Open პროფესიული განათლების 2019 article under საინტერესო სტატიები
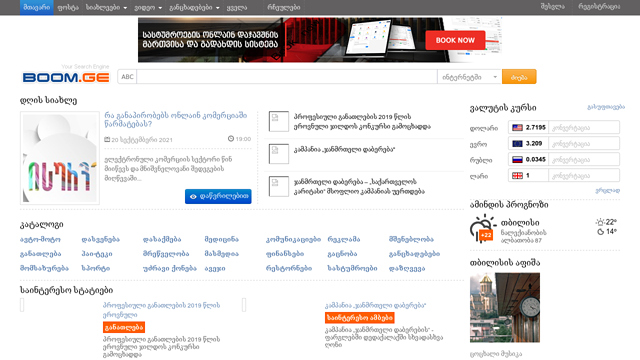 (x=161, y=310)
